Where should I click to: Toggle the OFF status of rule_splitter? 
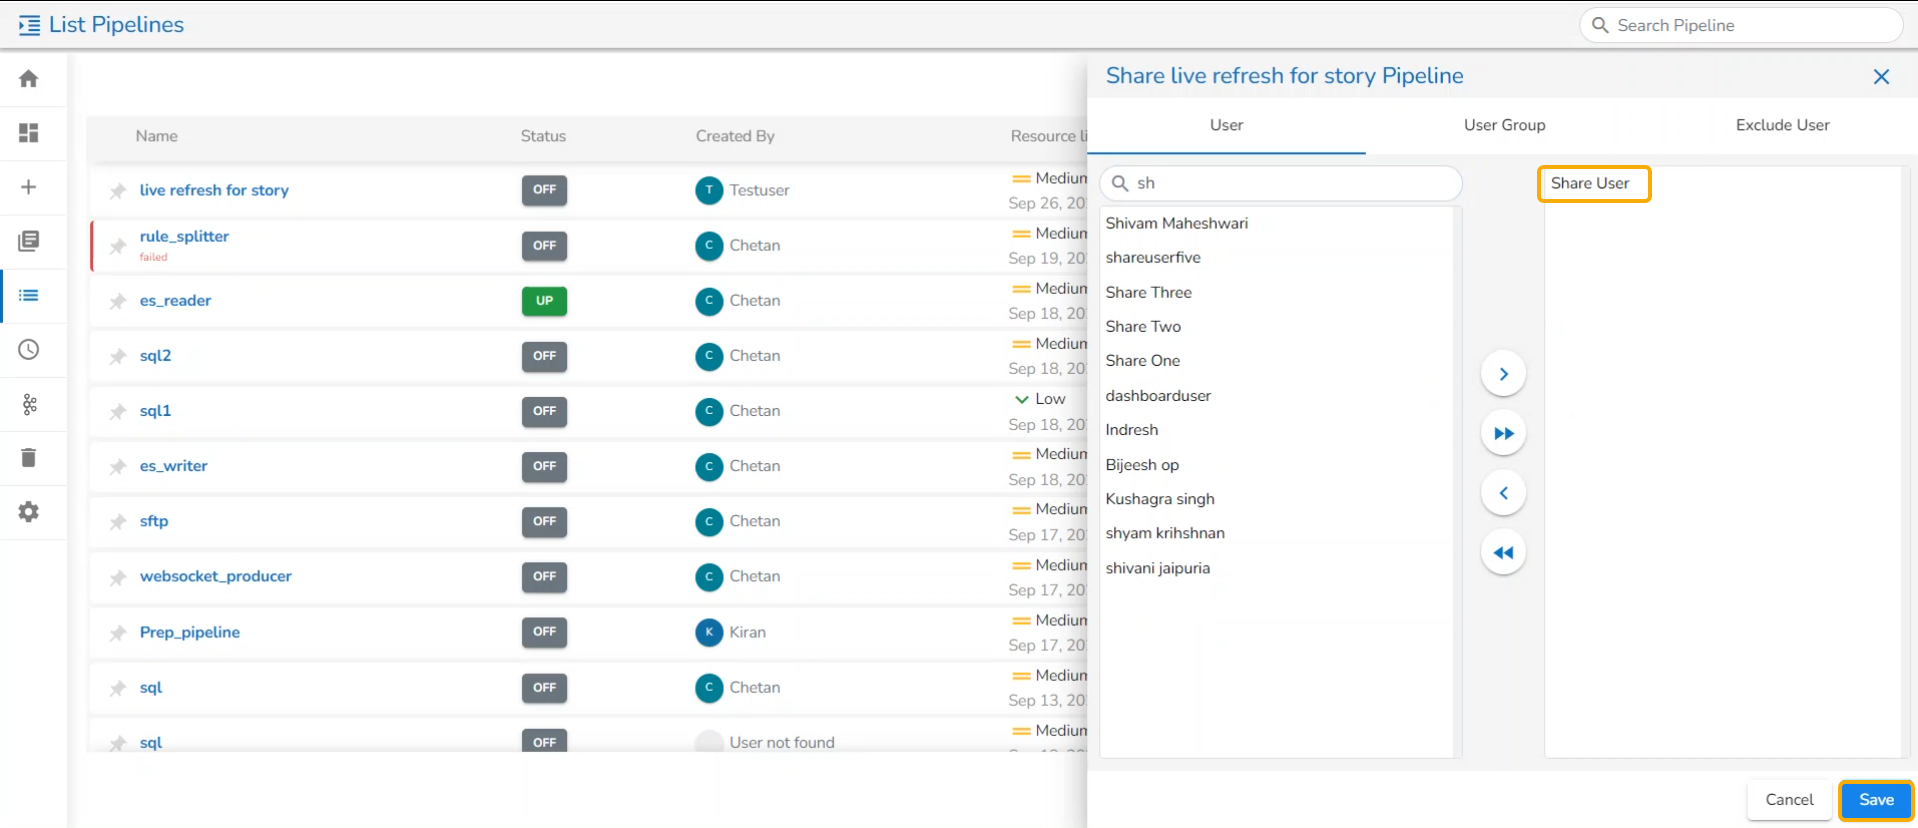coord(544,246)
